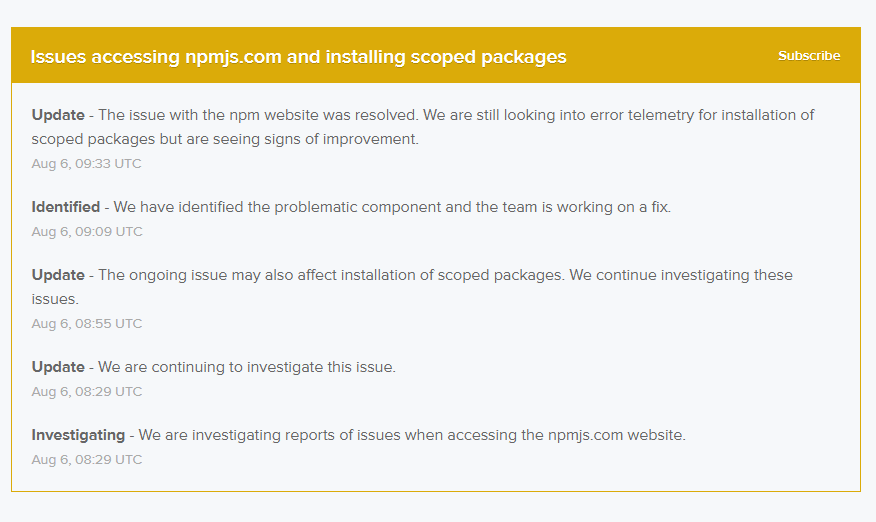
Task: Click the Subscribe link in incident header
Action: pos(809,56)
